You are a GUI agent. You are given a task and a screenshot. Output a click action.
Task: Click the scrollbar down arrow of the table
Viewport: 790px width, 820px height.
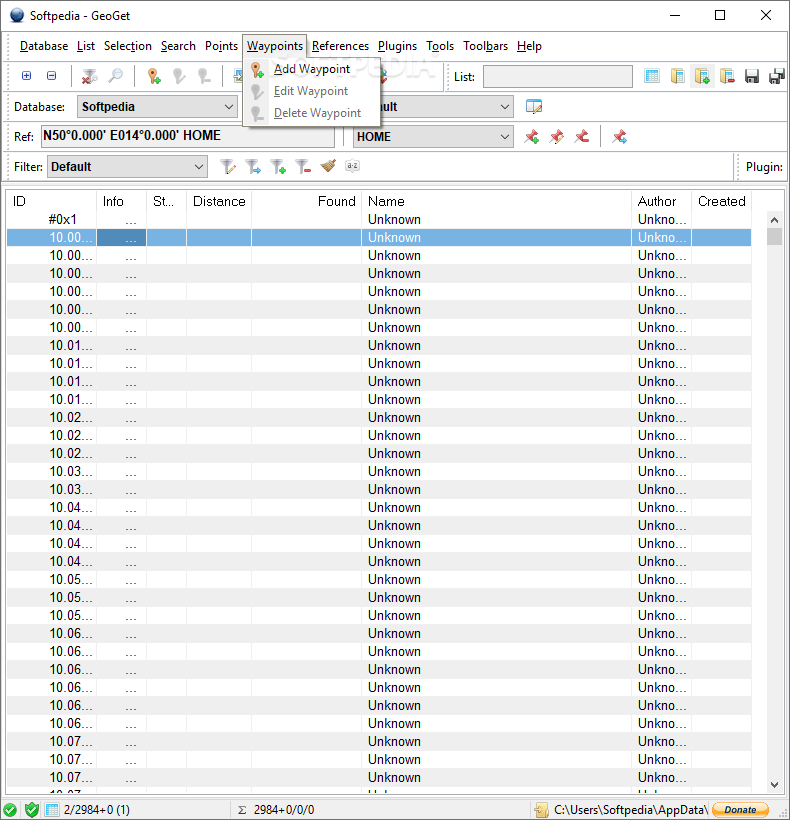click(x=774, y=784)
